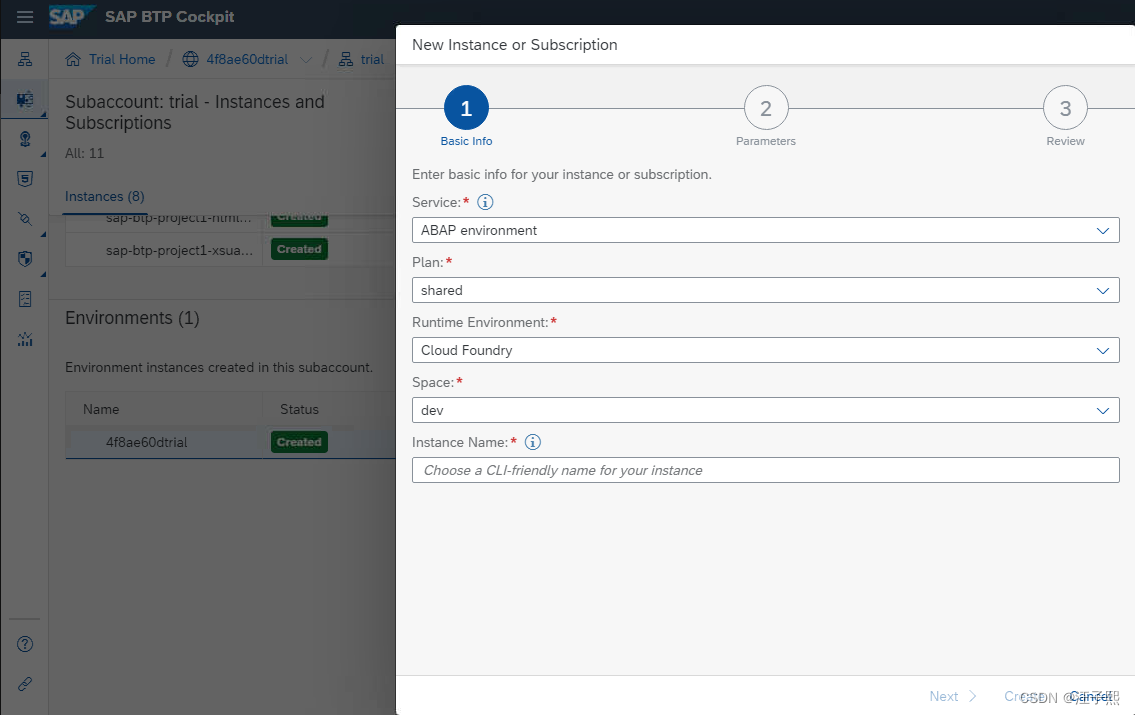Open the Usage Analytics sidebar icon
The height and width of the screenshot is (715, 1135).
pos(25,339)
